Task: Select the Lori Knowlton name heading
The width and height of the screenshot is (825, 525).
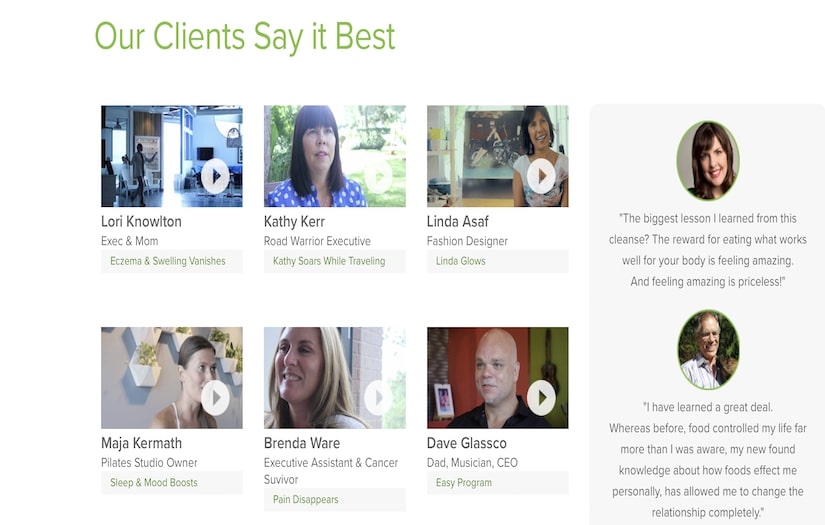Action: tap(141, 221)
